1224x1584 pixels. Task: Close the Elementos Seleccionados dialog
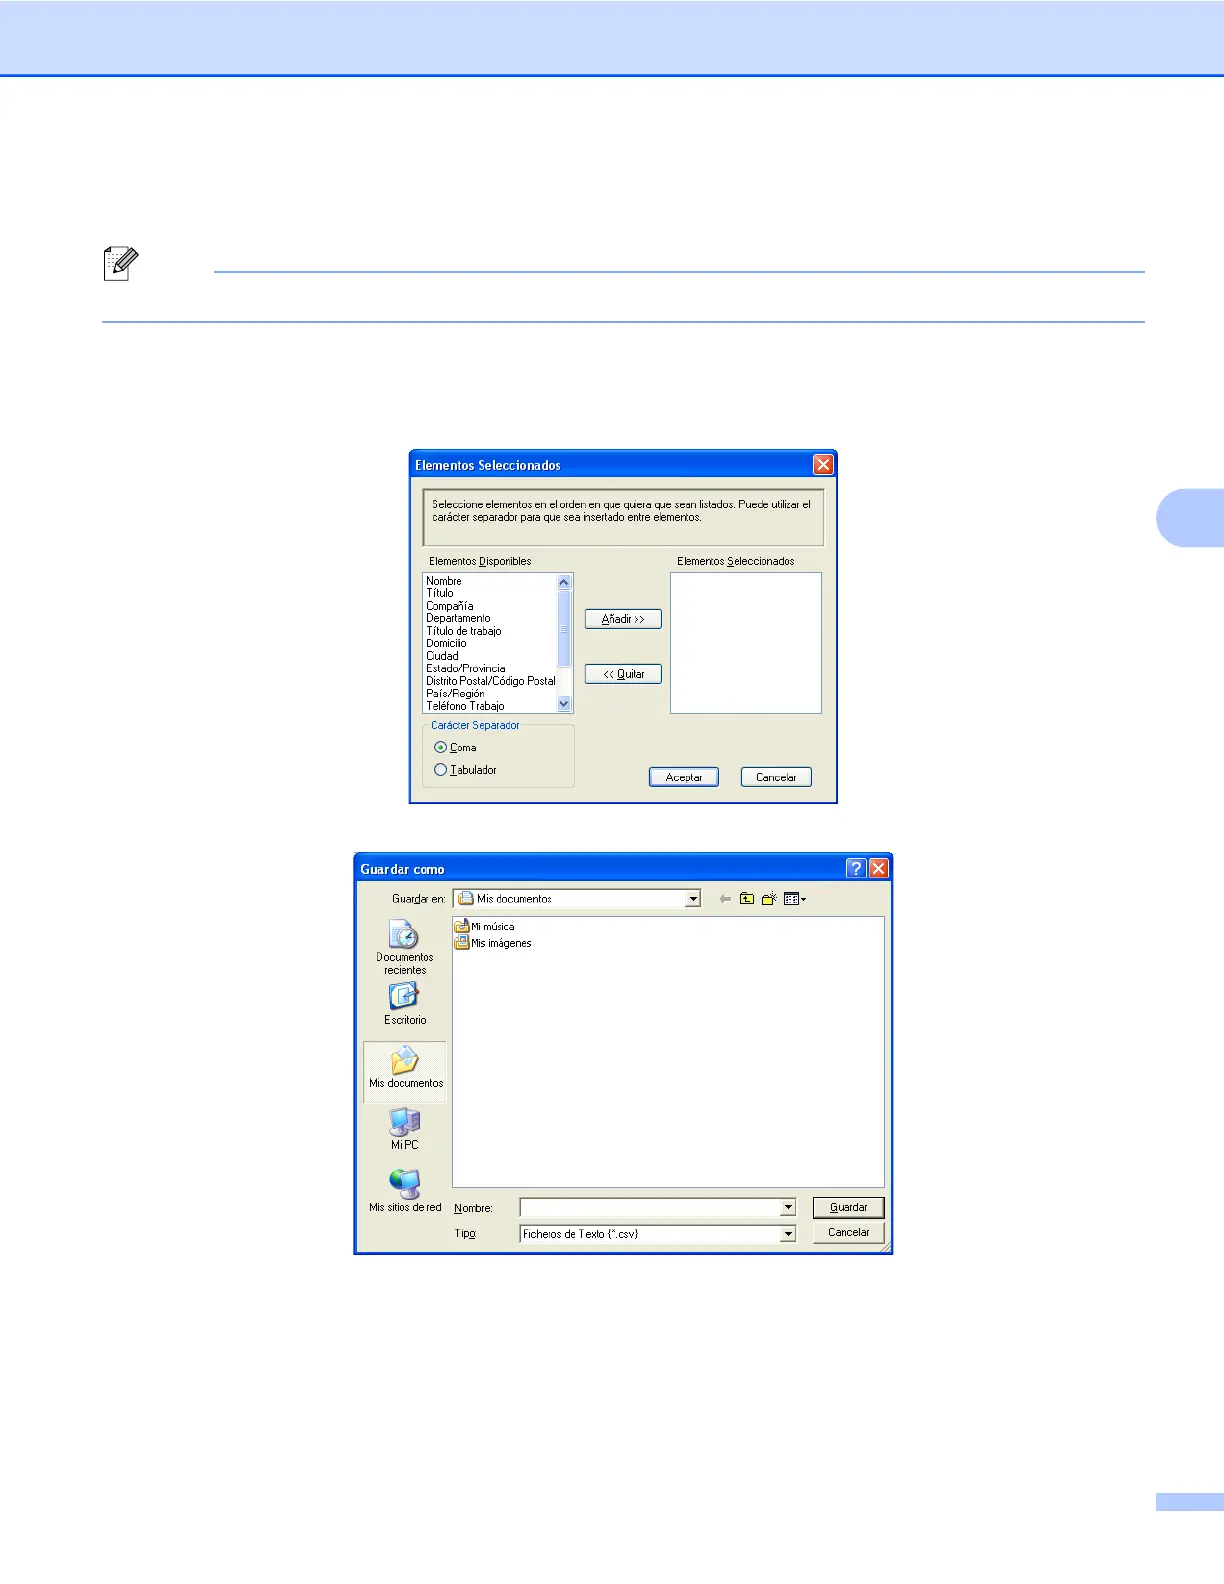[823, 464]
